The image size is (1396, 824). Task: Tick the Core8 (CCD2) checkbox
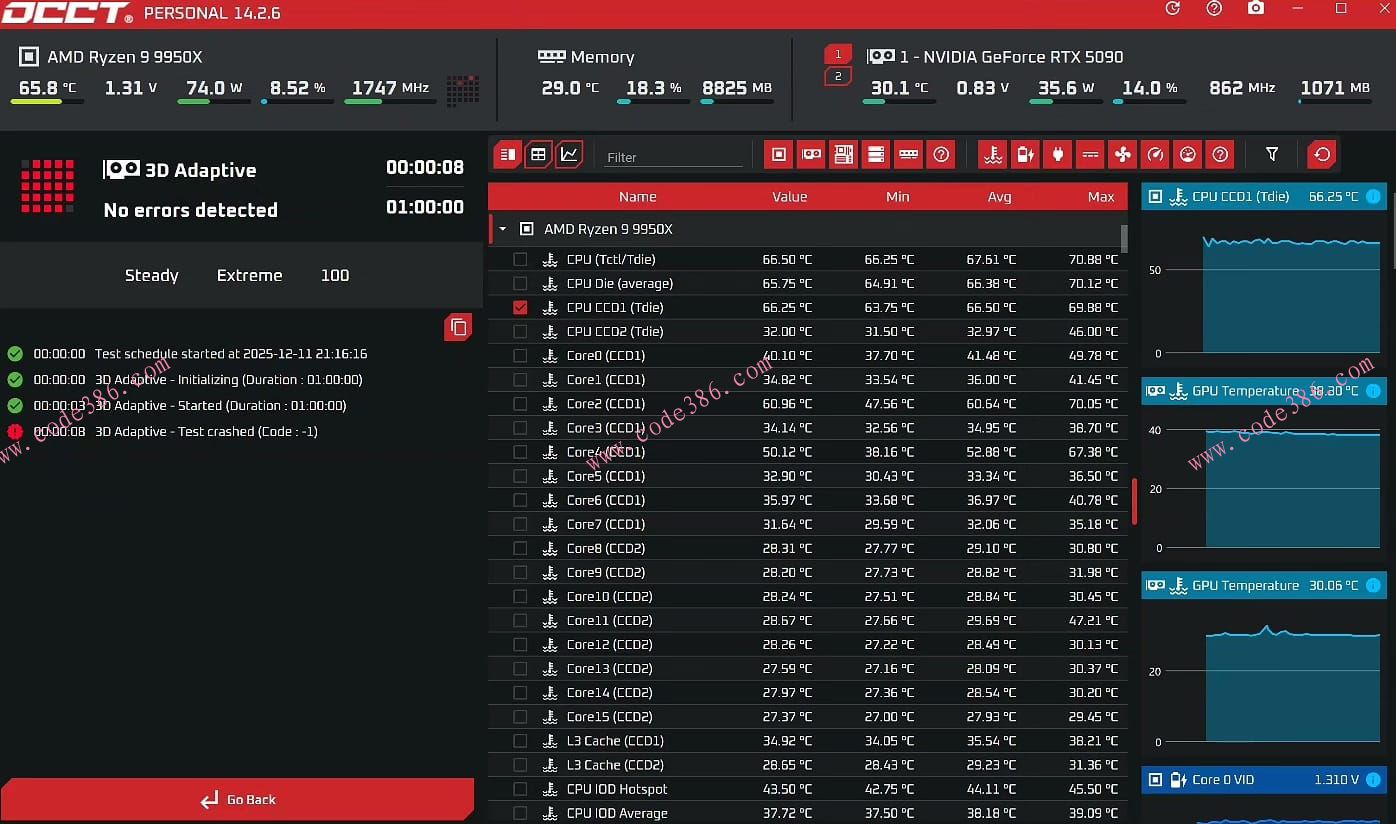point(520,549)
